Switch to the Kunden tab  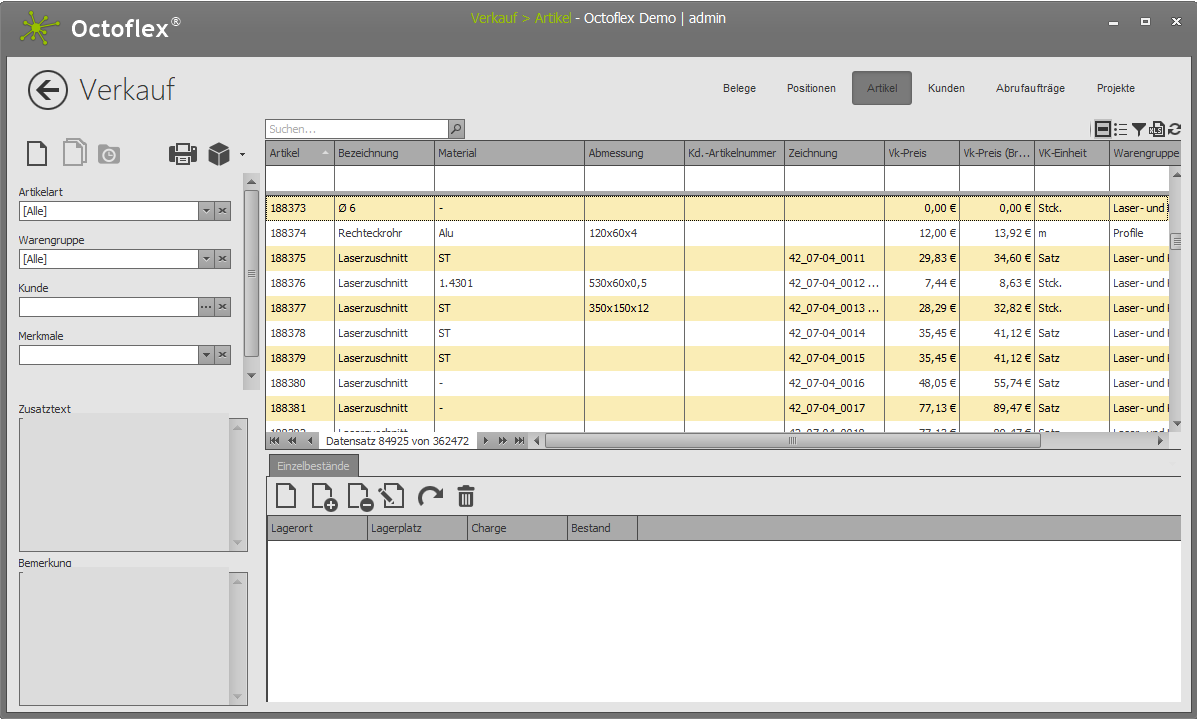click(946, 88)
